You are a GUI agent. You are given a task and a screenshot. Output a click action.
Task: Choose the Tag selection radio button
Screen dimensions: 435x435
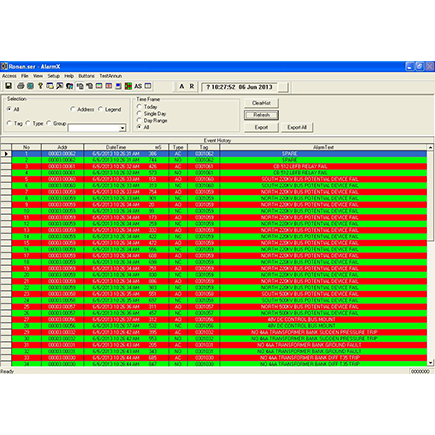[x=9, y=123]
